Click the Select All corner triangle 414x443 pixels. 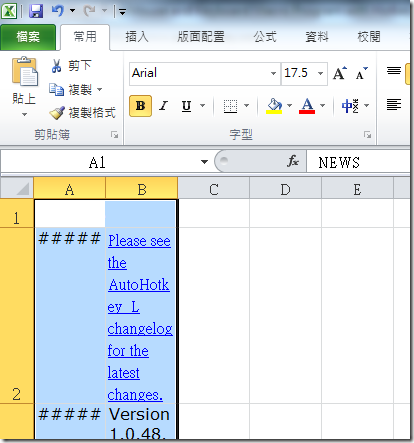(17, 188)
